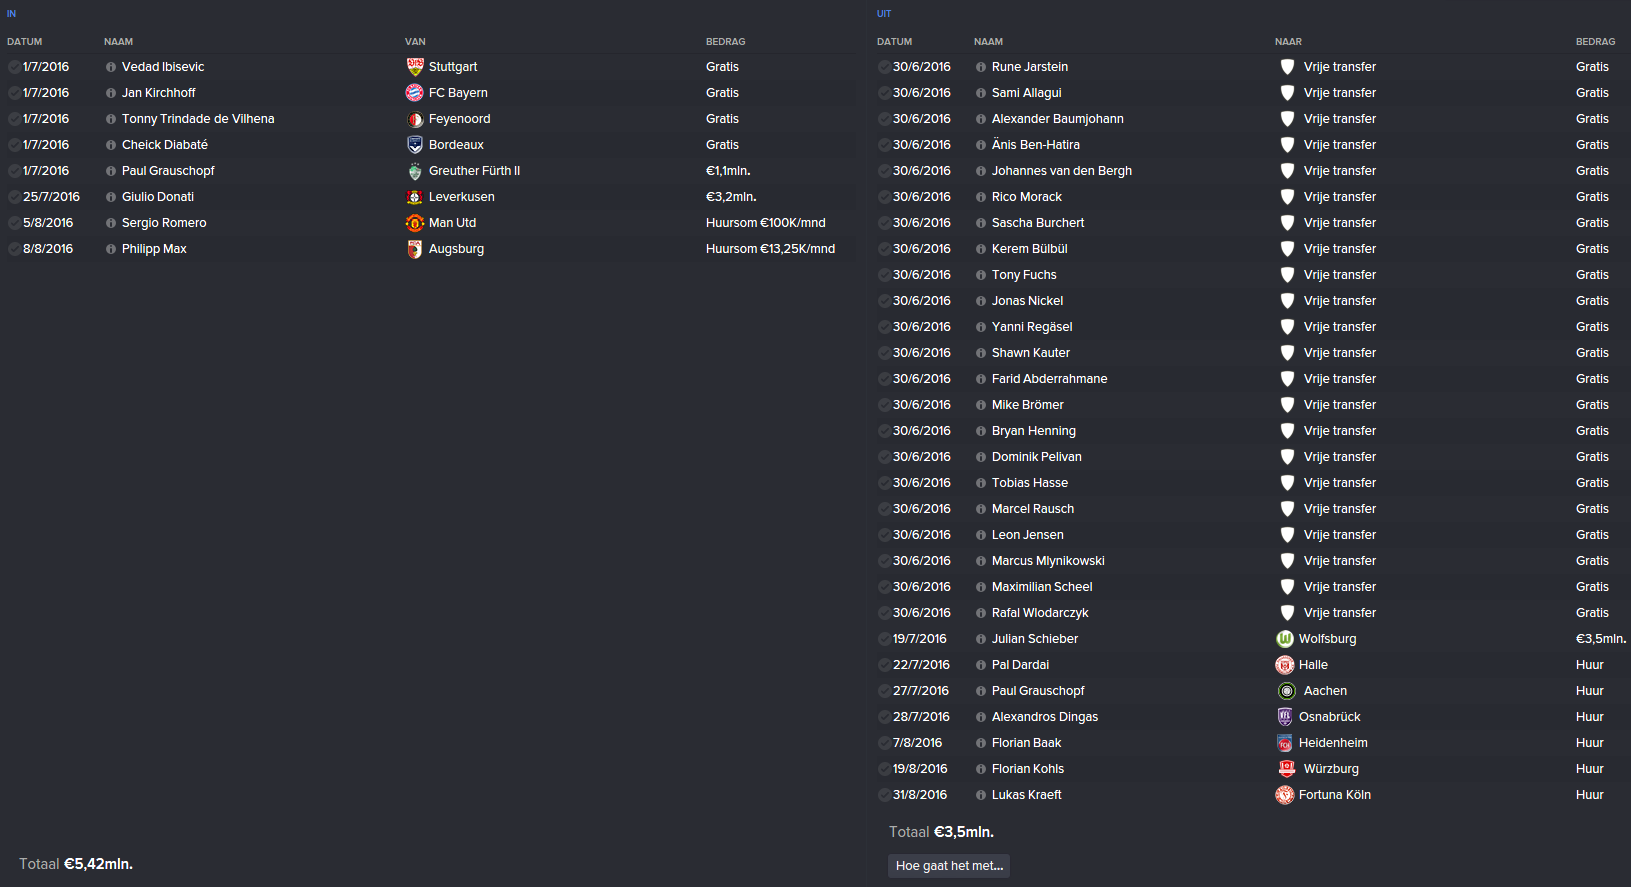The image size is (1631, 887).
Task: Toggle the circle marker before Sergio Romero's date
Action: [14, 223]
